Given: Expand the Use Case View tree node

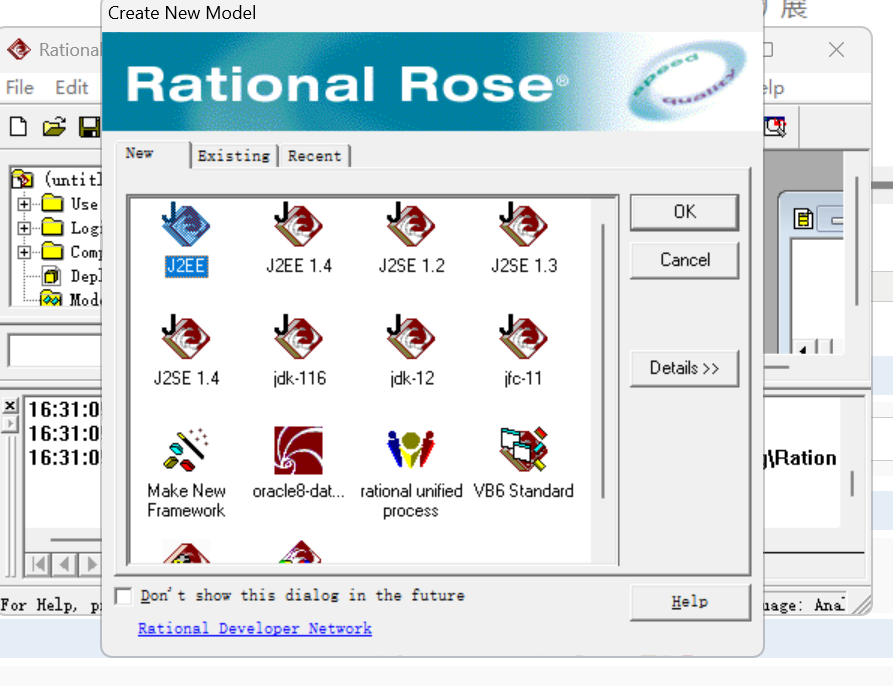Looking at the screenshot, I should [x=24, y=203].
